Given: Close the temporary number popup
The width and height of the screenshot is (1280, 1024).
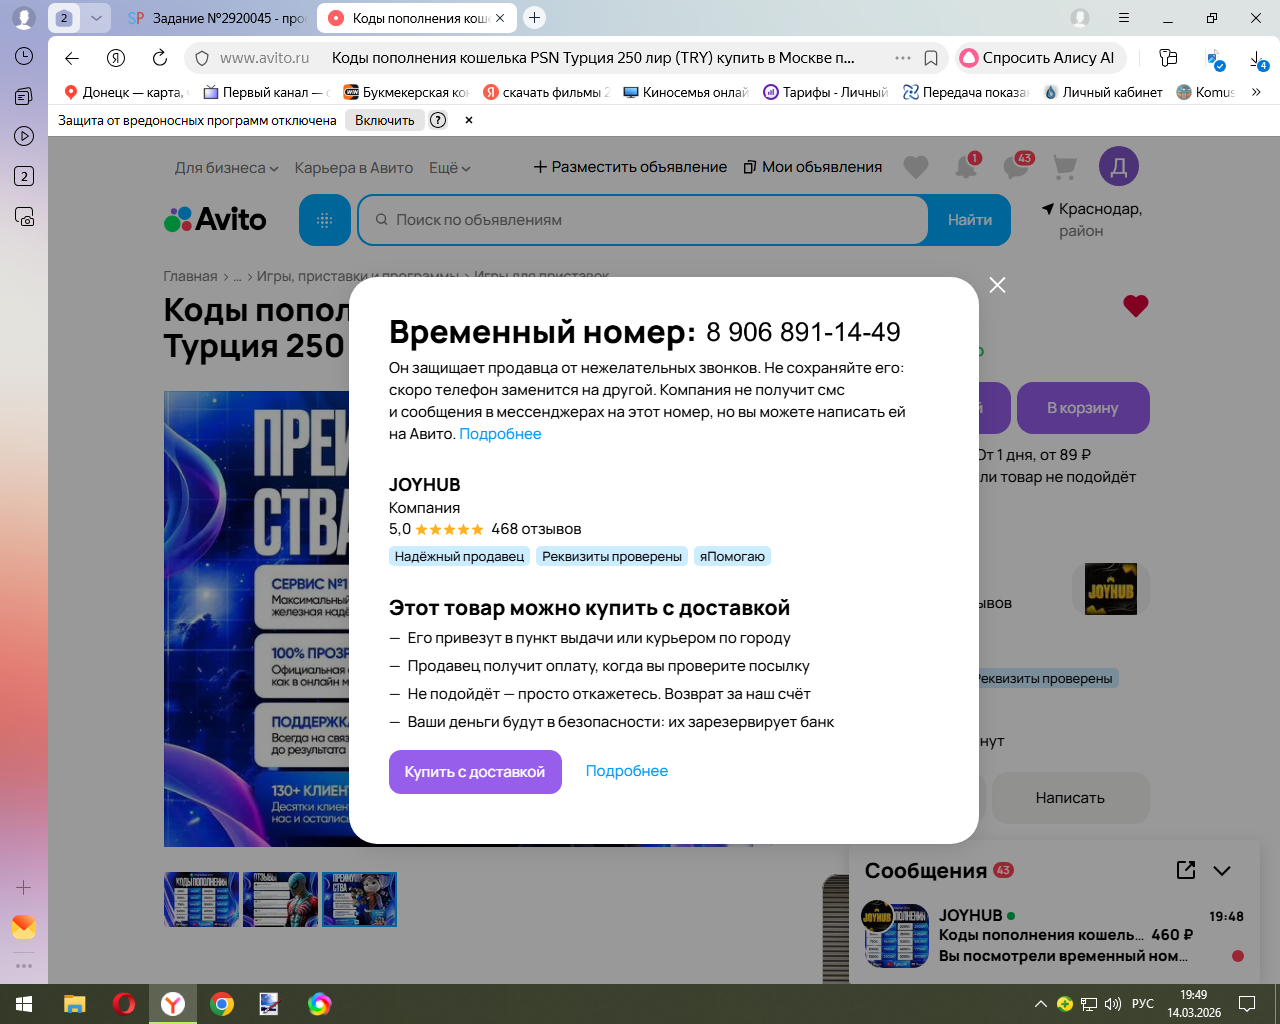Looking at the screenshot, I should 997,285.
